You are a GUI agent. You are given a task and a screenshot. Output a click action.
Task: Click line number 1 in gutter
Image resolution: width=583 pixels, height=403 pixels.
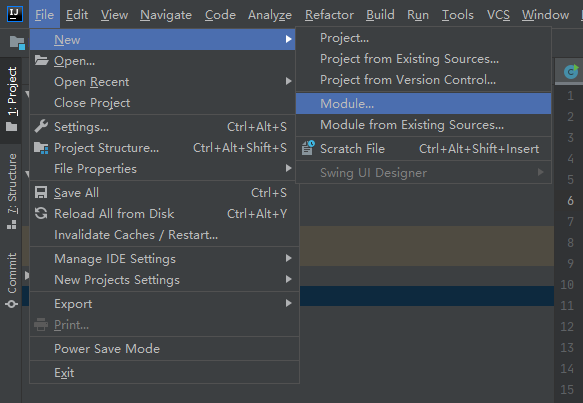[x=570, y=96]
